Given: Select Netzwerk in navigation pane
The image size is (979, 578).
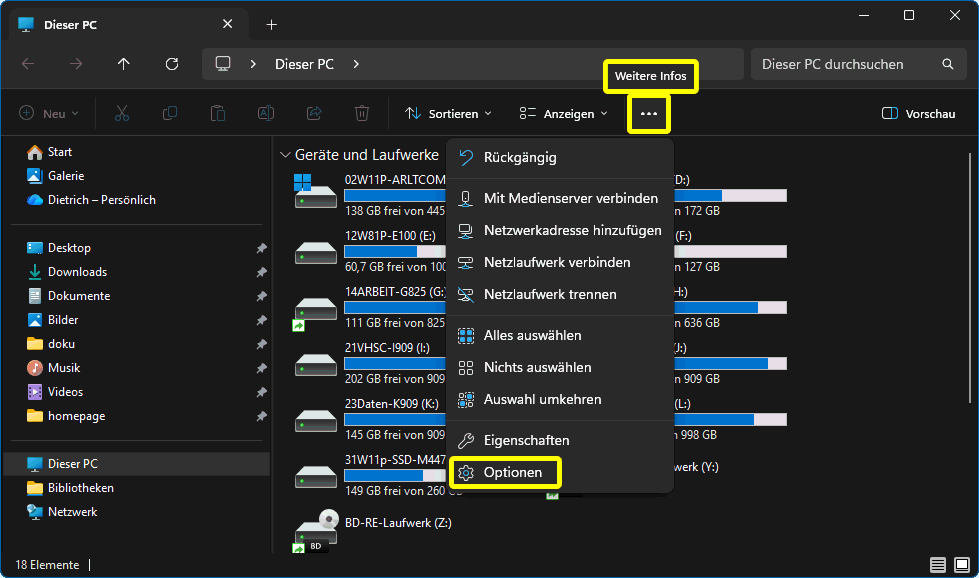Looking at the screenshot, I should pos(72,512).
